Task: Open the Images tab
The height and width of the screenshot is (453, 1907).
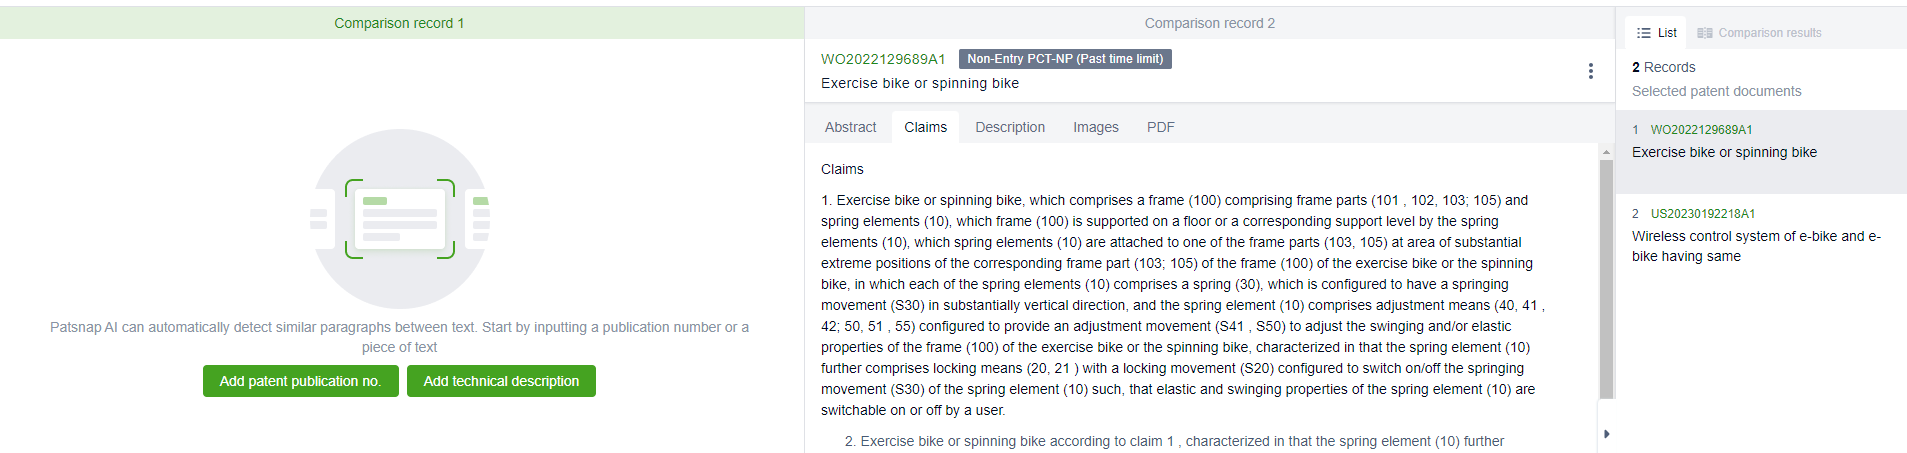Action: coord(1095,127)
